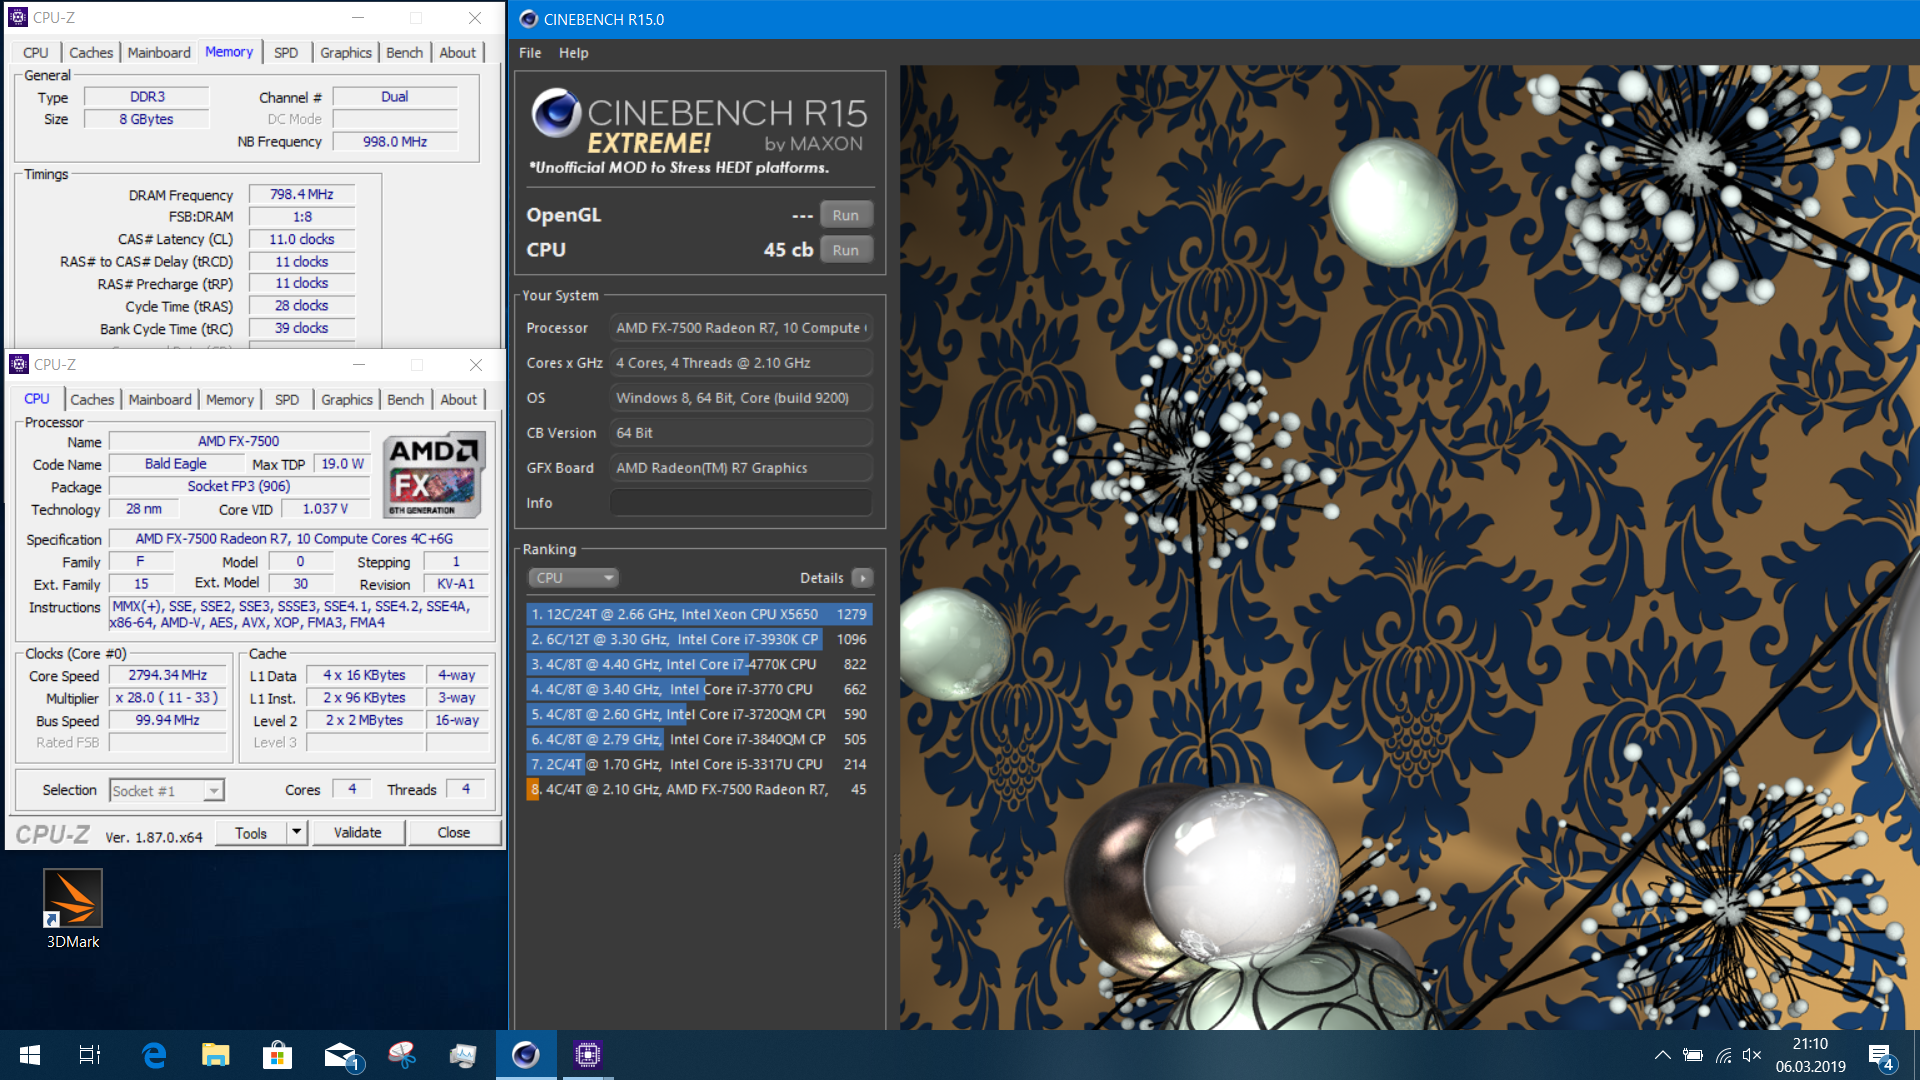
Task: Show hidden system tray icons
Action: 1662,1055
